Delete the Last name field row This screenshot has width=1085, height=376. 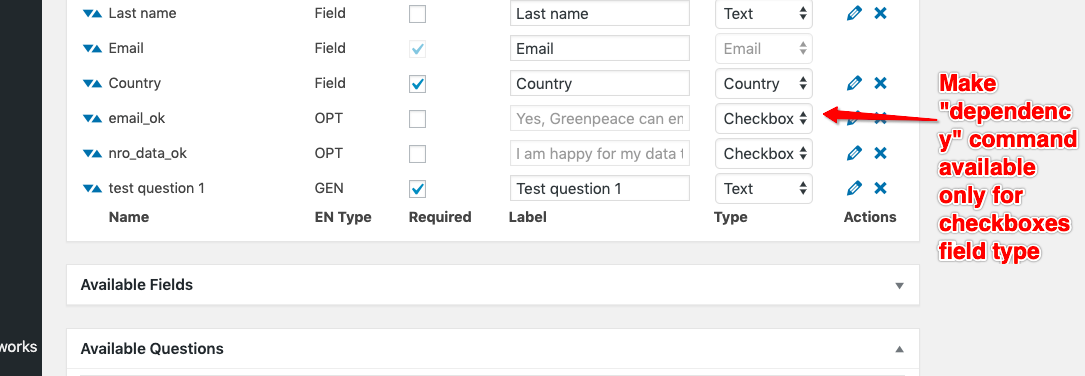point(880,13)
